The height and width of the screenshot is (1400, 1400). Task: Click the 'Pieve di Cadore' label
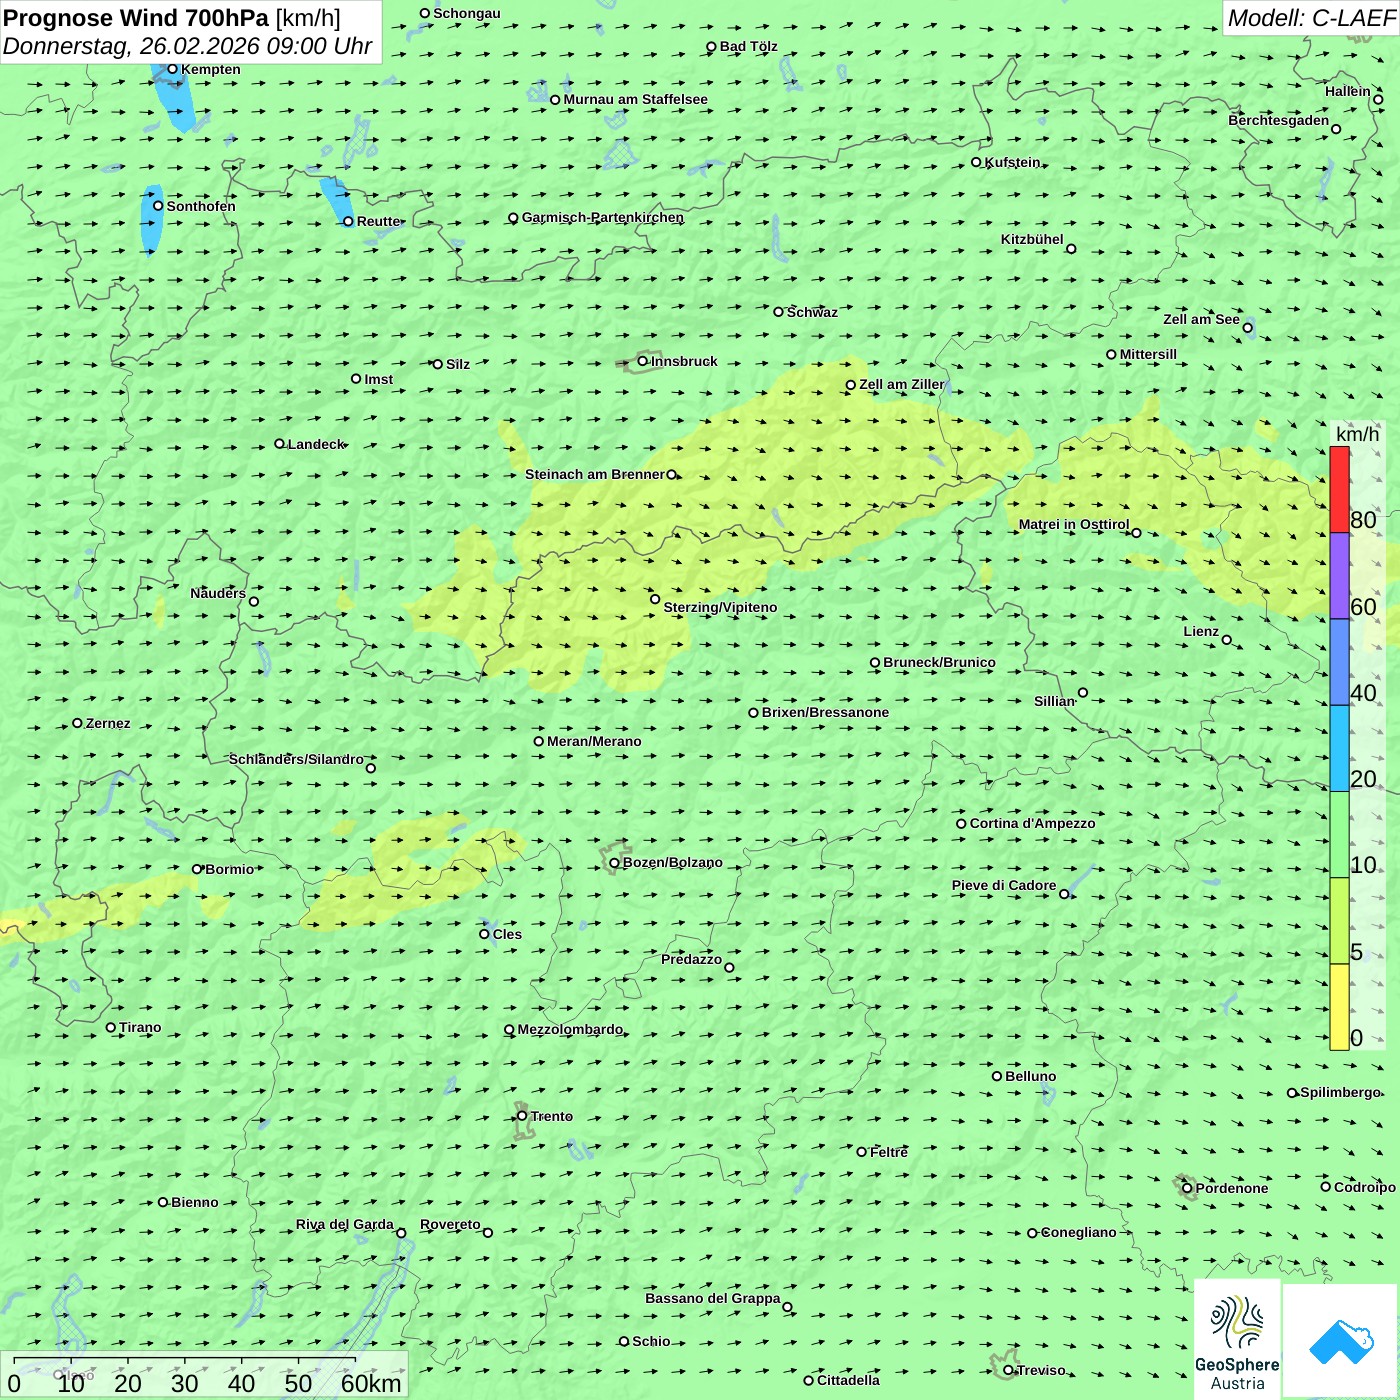(x=1004, y=885)
